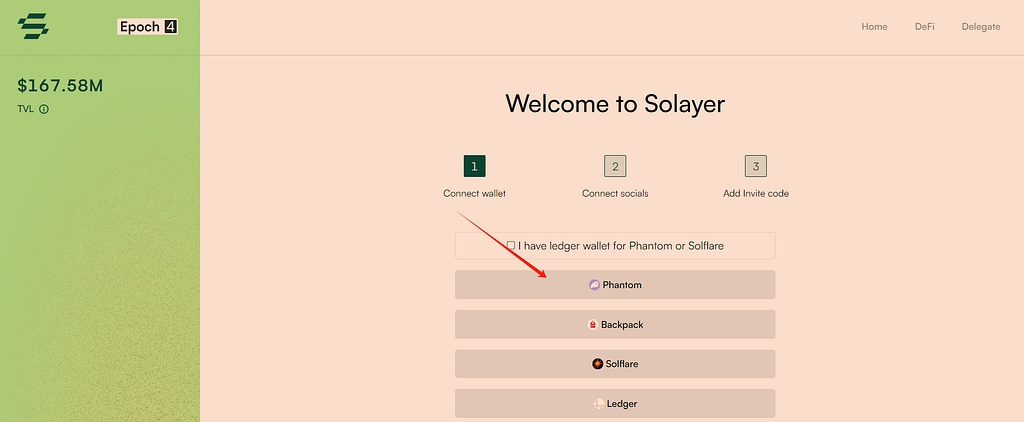Image resolution: width=1024 pixels, height=422 pixels.
Task: Click the Ledger wallet icon
Action: click(x=598, y=404)
